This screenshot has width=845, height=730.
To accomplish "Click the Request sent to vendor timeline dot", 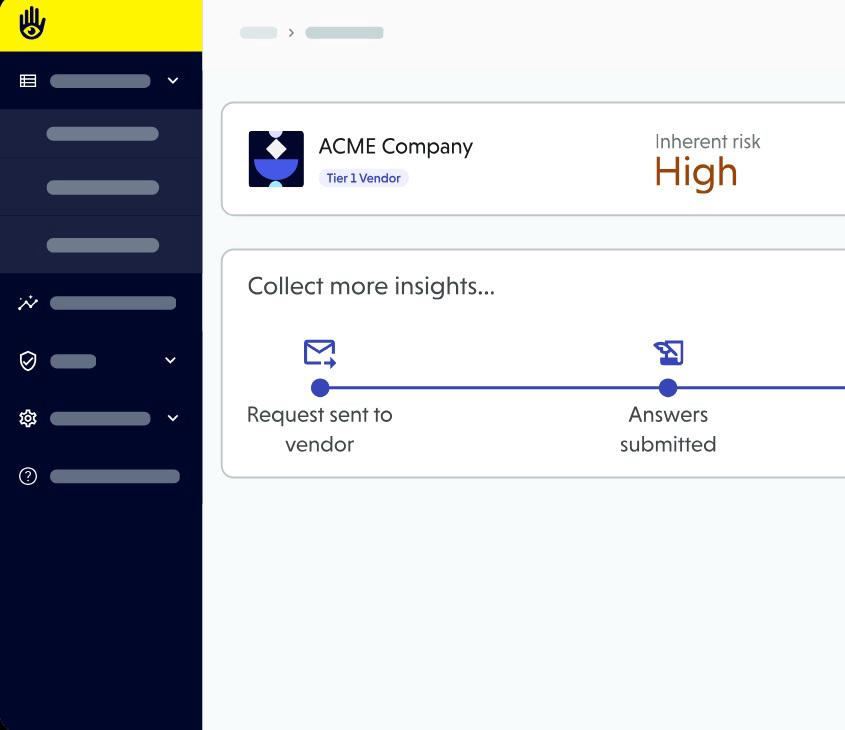I will [320, 388].
